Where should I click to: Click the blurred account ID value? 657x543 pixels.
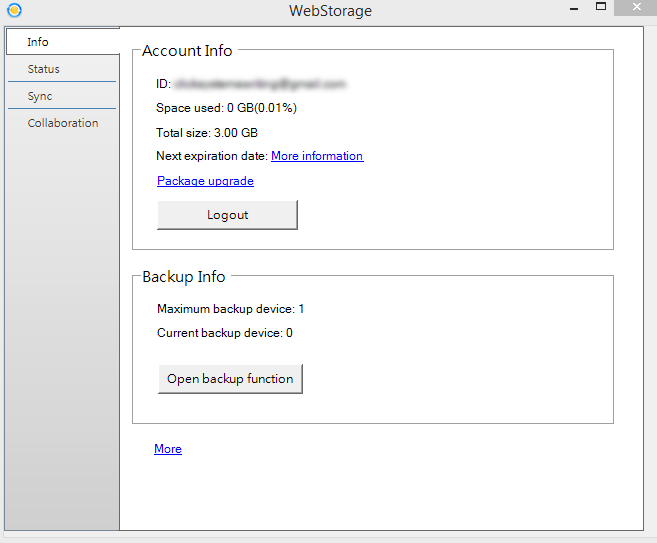coord(260,84)
